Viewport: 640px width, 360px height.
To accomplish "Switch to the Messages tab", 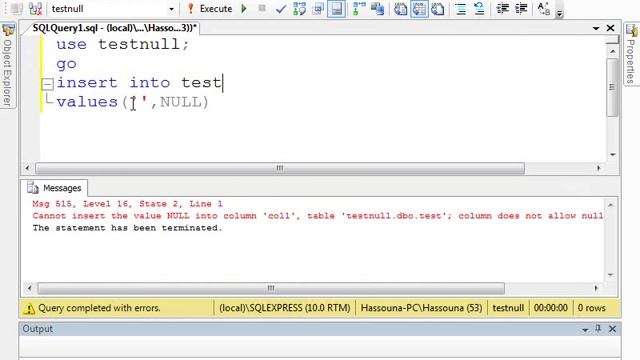I will tap(54, 188).
